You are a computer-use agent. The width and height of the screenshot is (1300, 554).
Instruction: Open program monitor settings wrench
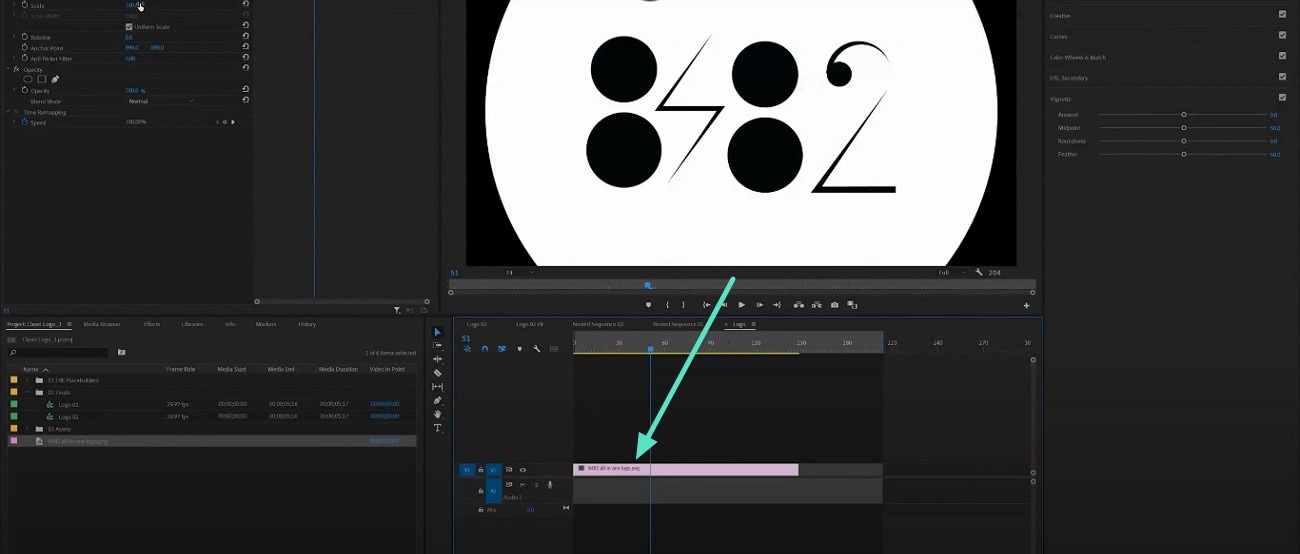coord(979,272)
